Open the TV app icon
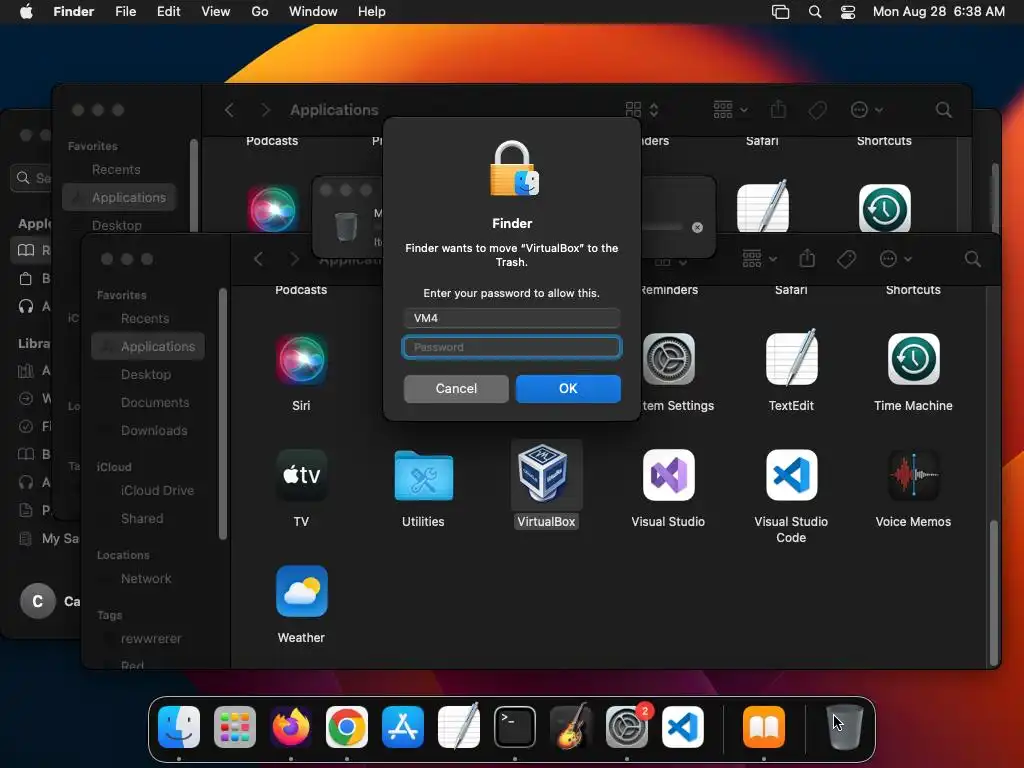This screenshot has width=1024, height=768. (301, 475)
